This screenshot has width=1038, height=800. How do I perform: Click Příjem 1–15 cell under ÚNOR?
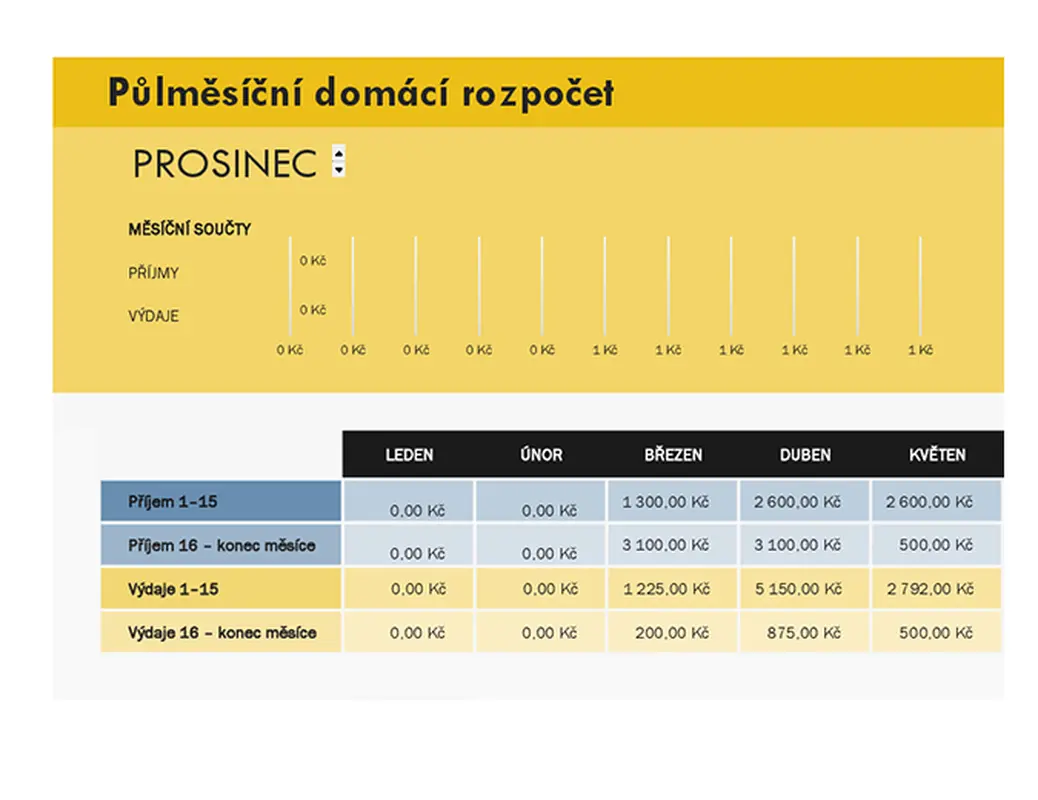(x=541, y=501)
